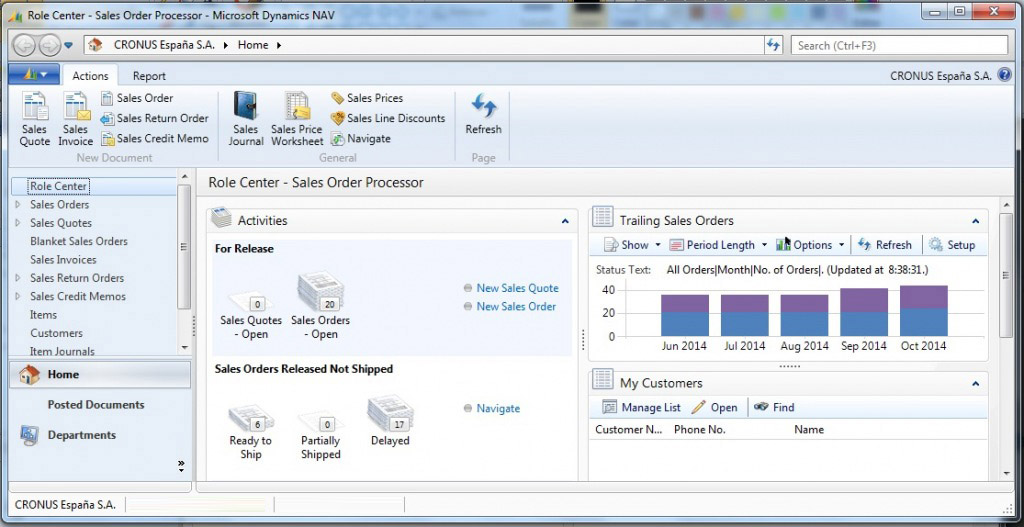Create a new Sales Return Order
The width and height of the screenshot is (1024, 527).
(155, 118)
